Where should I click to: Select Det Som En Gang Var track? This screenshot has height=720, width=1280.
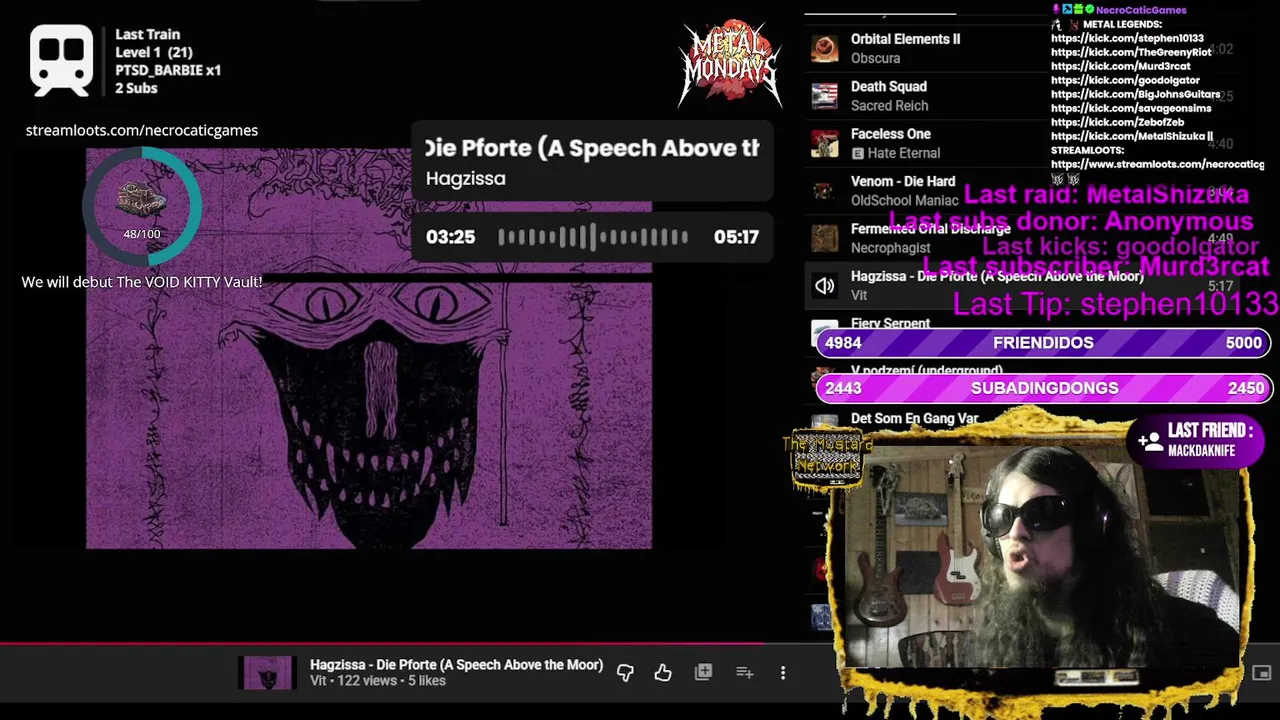point(914,419)
